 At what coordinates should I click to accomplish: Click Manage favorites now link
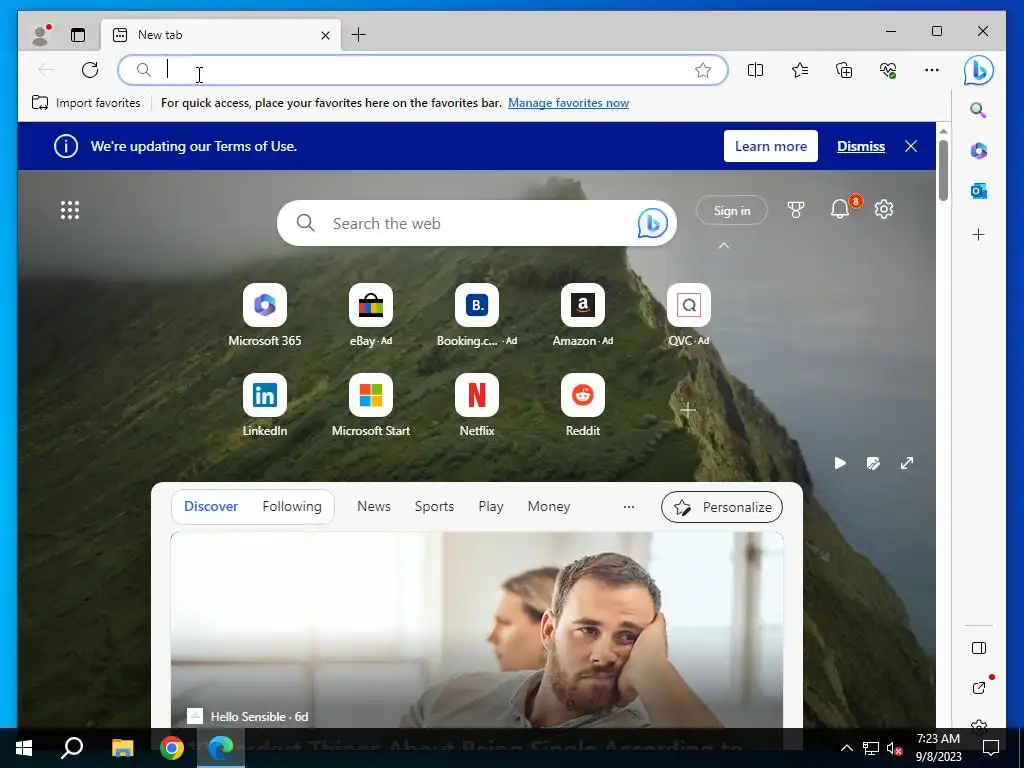click(568, 103)
